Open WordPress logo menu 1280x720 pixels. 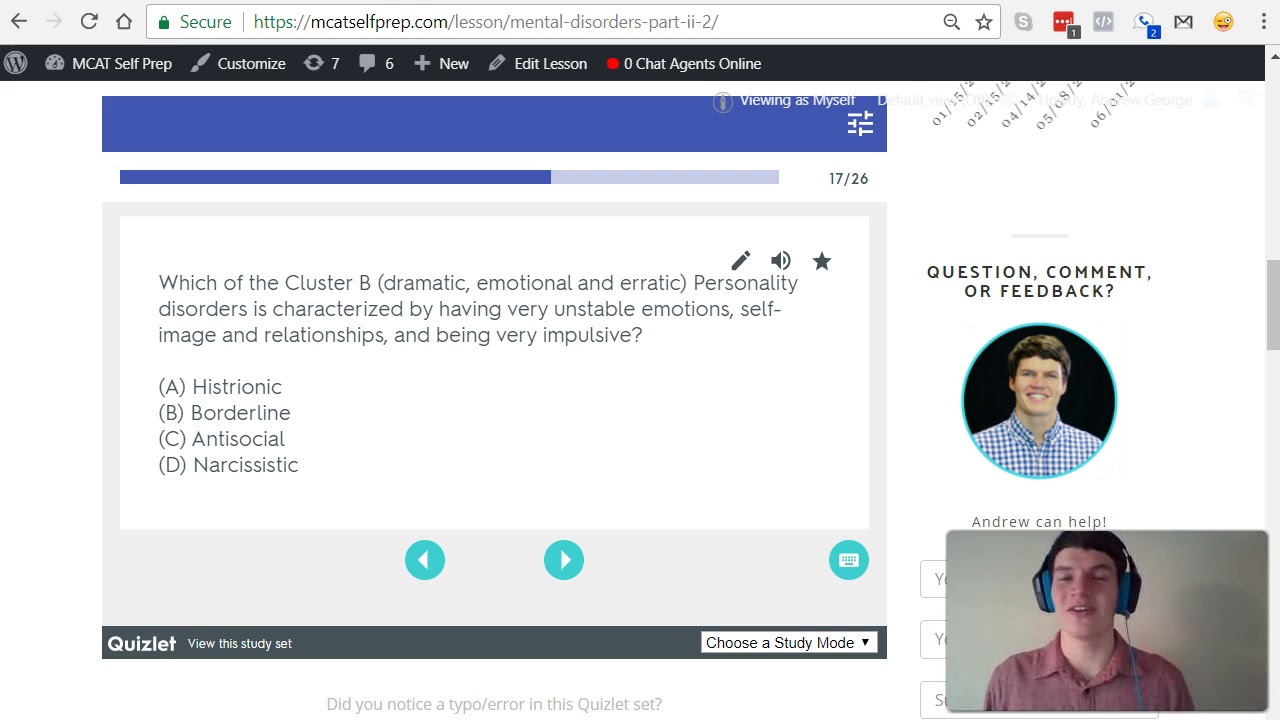(x=15, y=63)
